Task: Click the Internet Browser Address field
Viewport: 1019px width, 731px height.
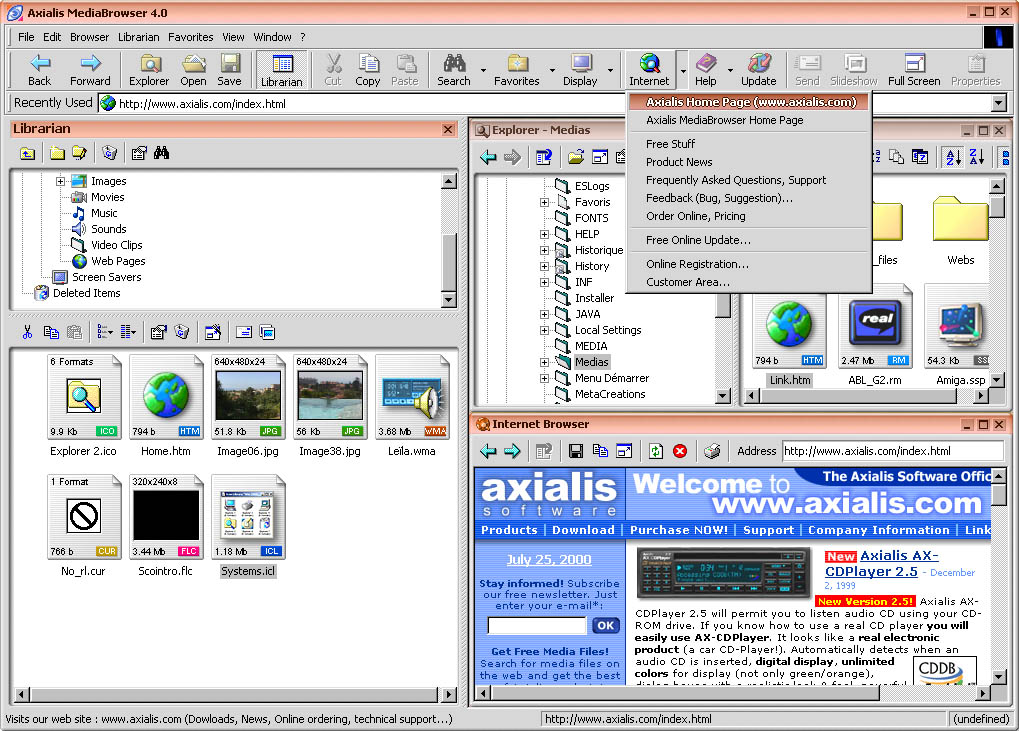Action: [x=892, y=451]
